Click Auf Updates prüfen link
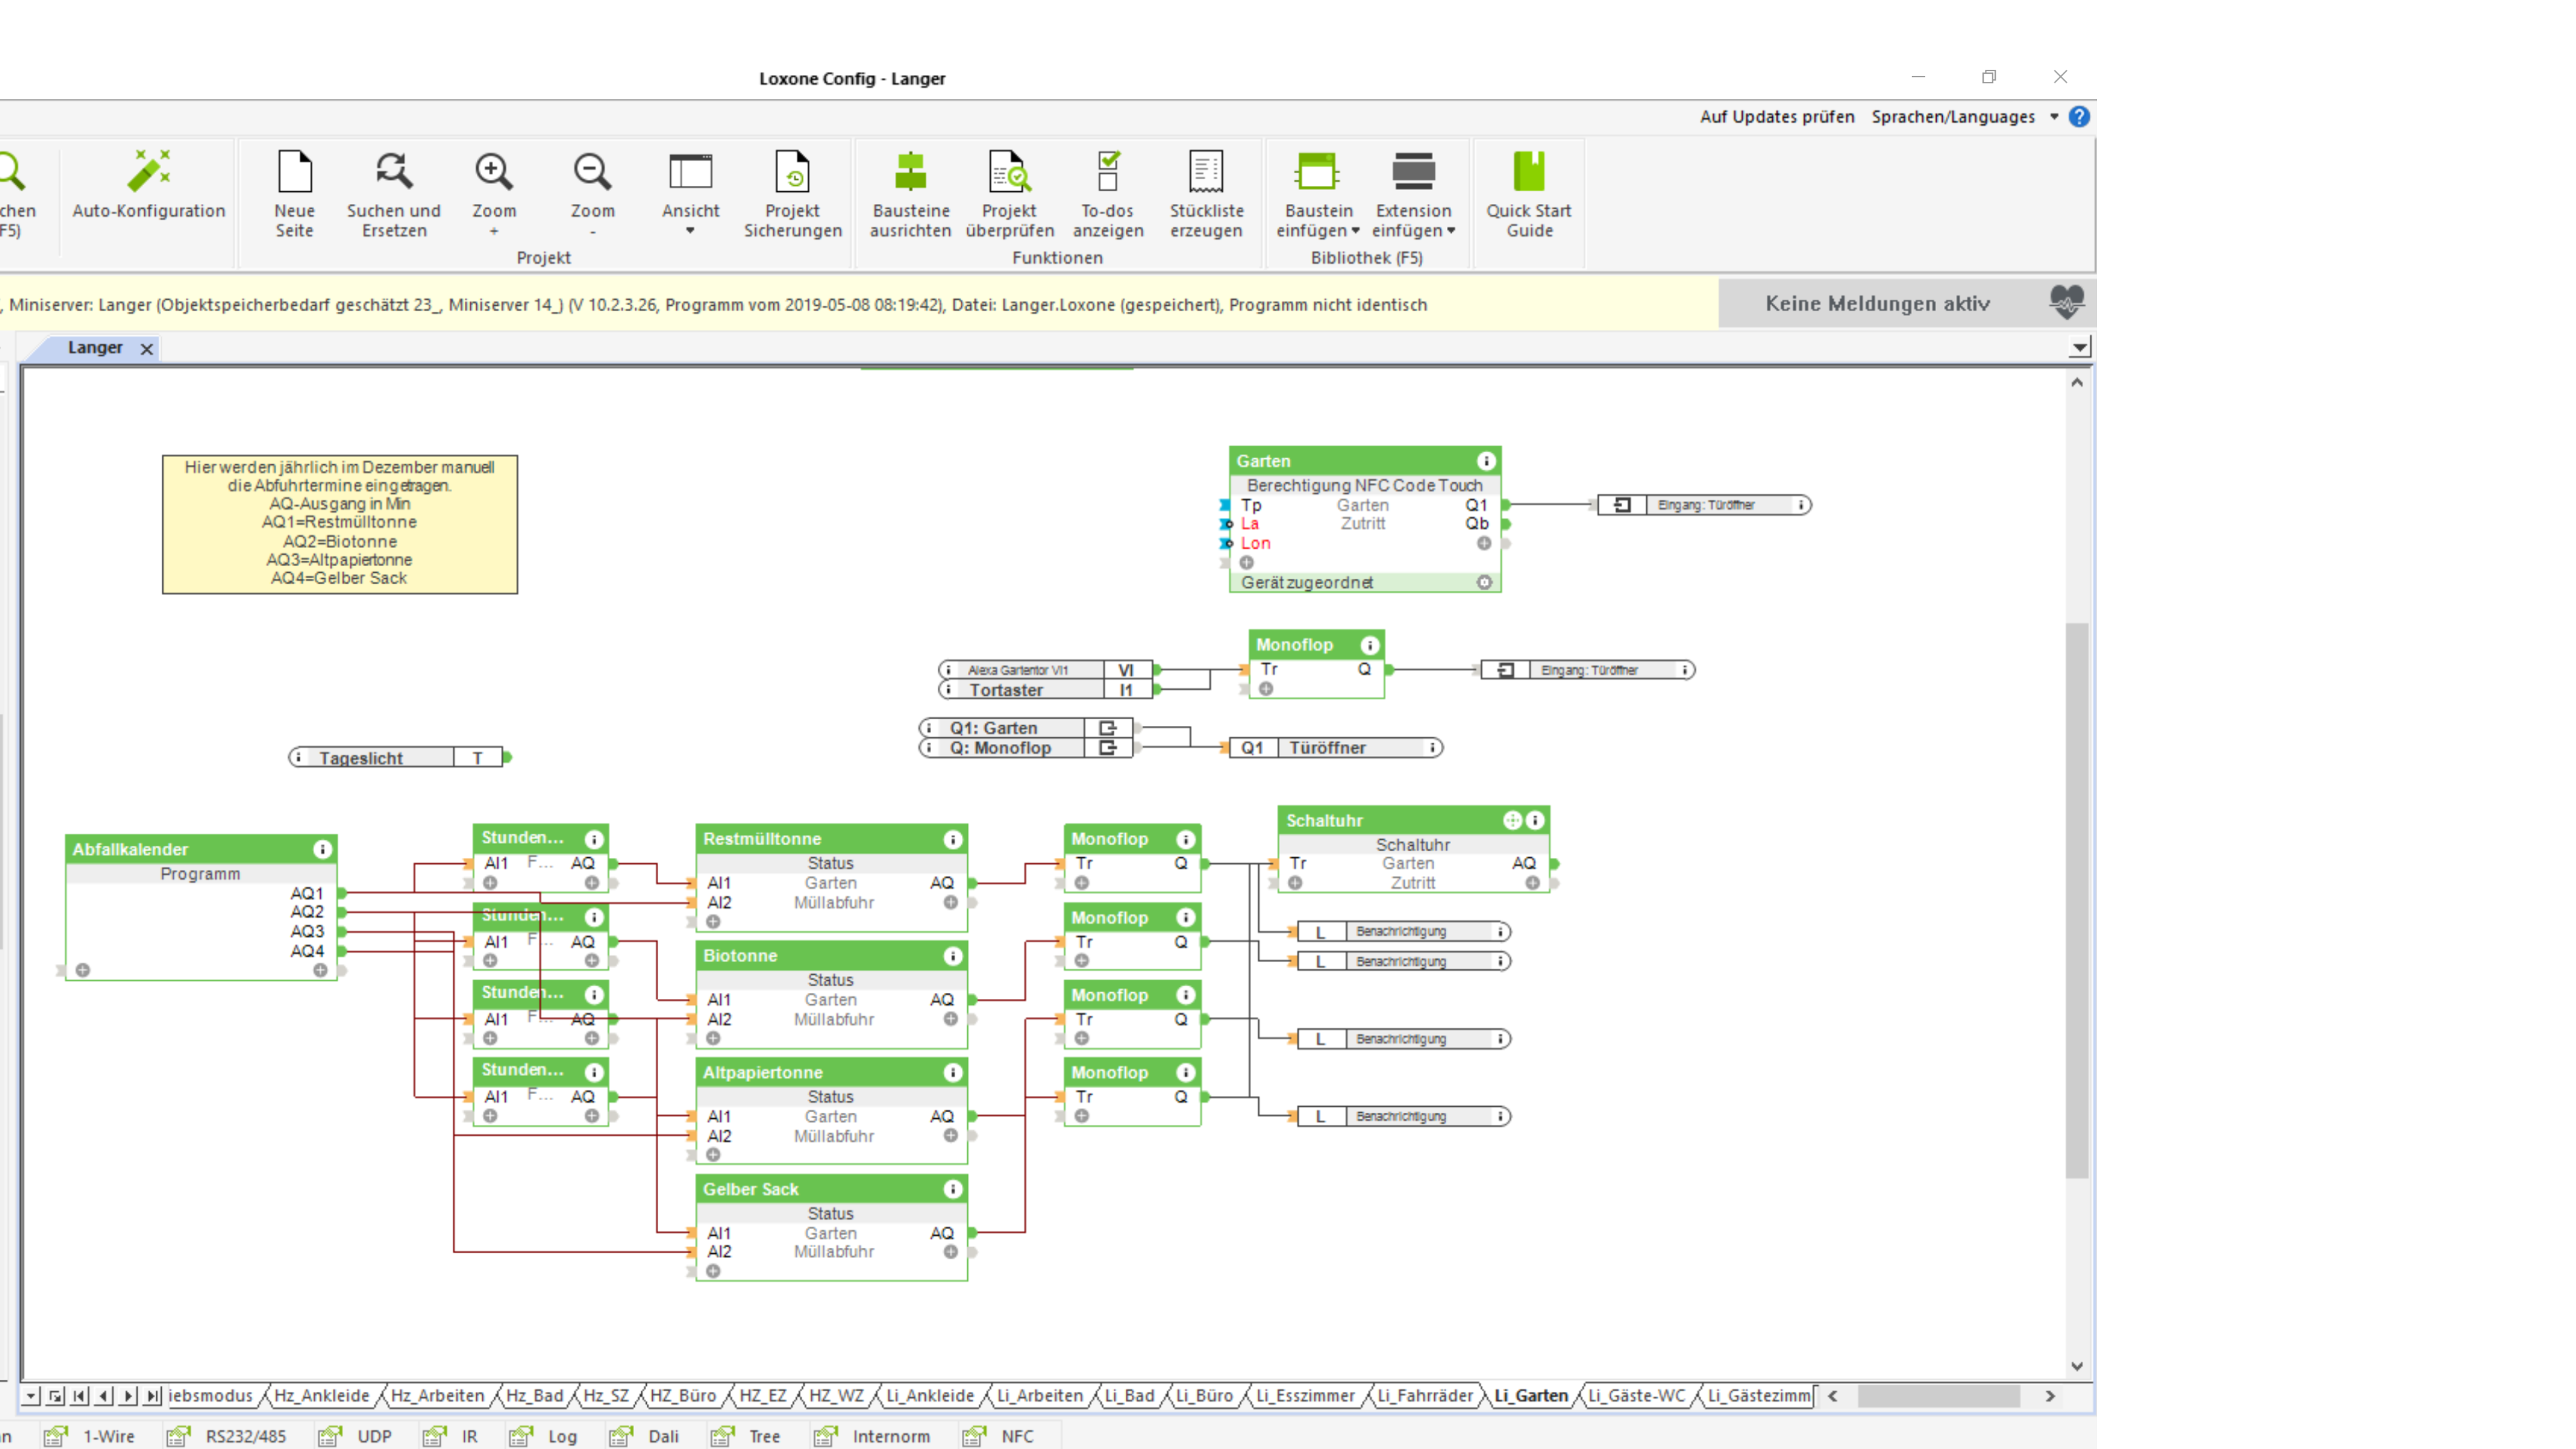The width and height of the screenshot is (2576, 1449). pyautogui.click(x=1776, y=117)
